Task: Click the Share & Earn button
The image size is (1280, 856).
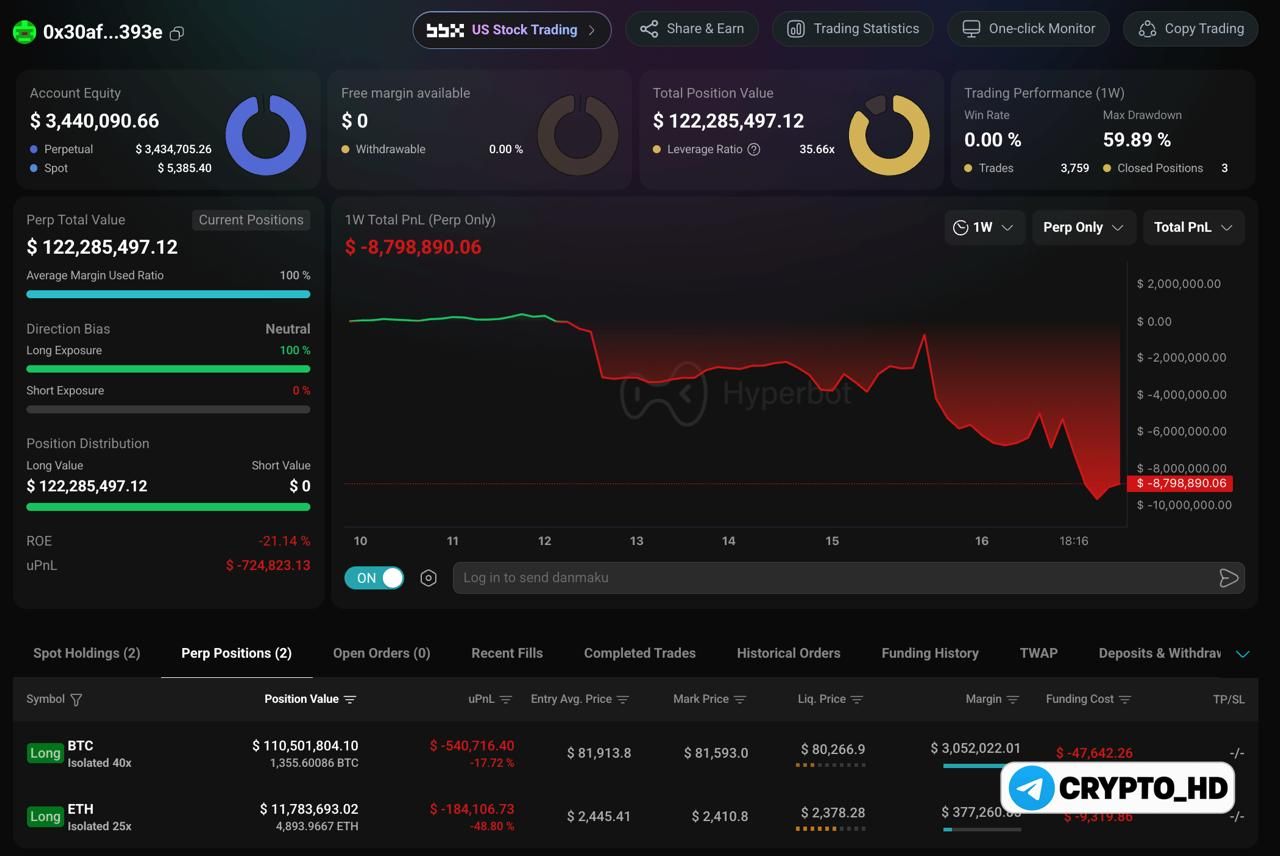Action: 692,29
